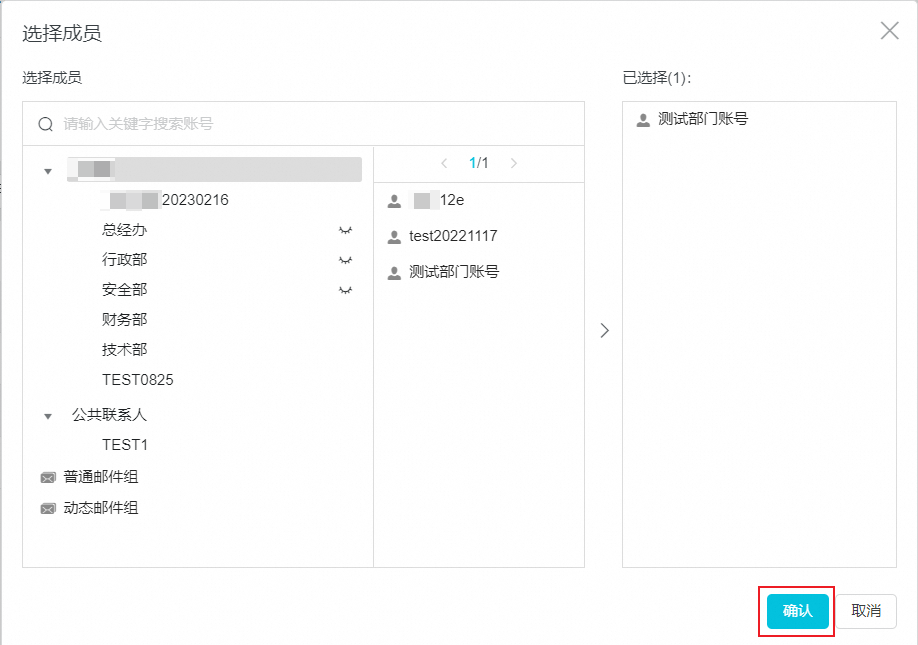Go to next page of members
Viewport: 918px width, 645px height.
point(514,163)
